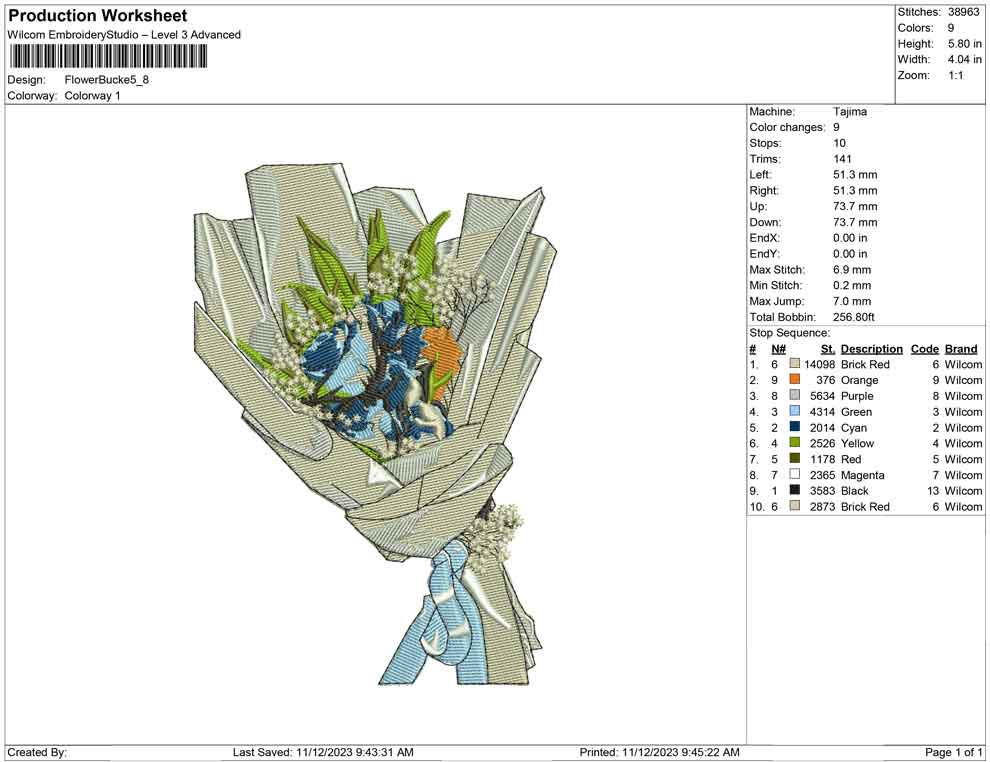Click the Page 1 of 1 text

[x=953, y=752]
